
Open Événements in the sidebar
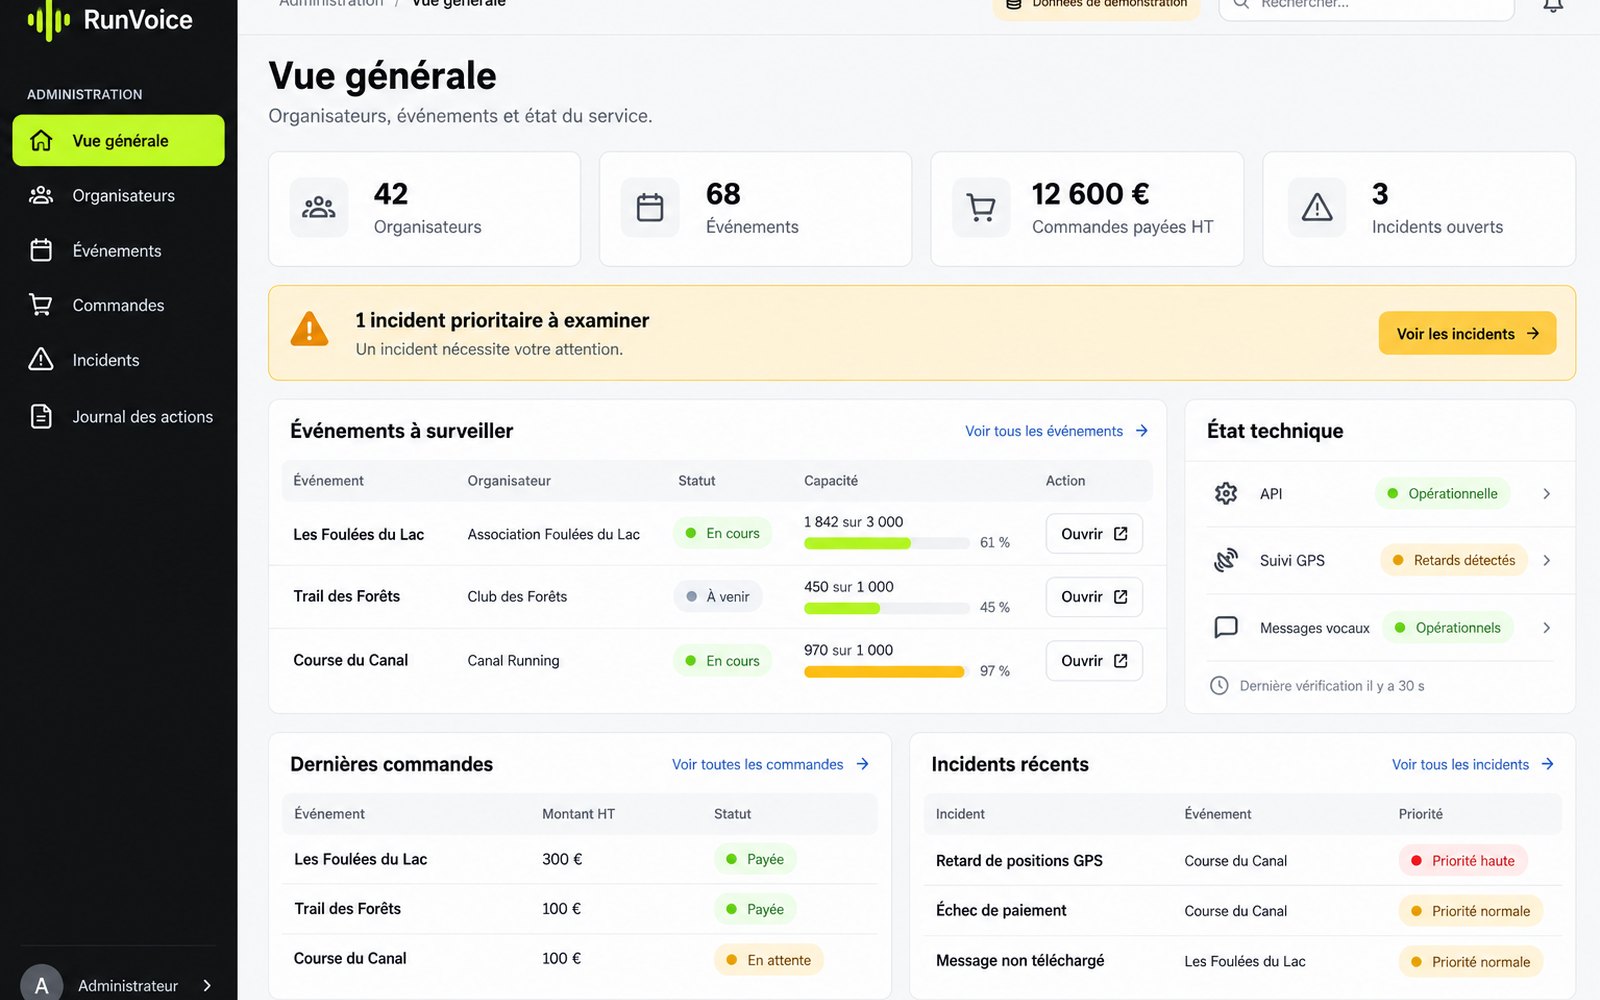click(x=118, y=251)
